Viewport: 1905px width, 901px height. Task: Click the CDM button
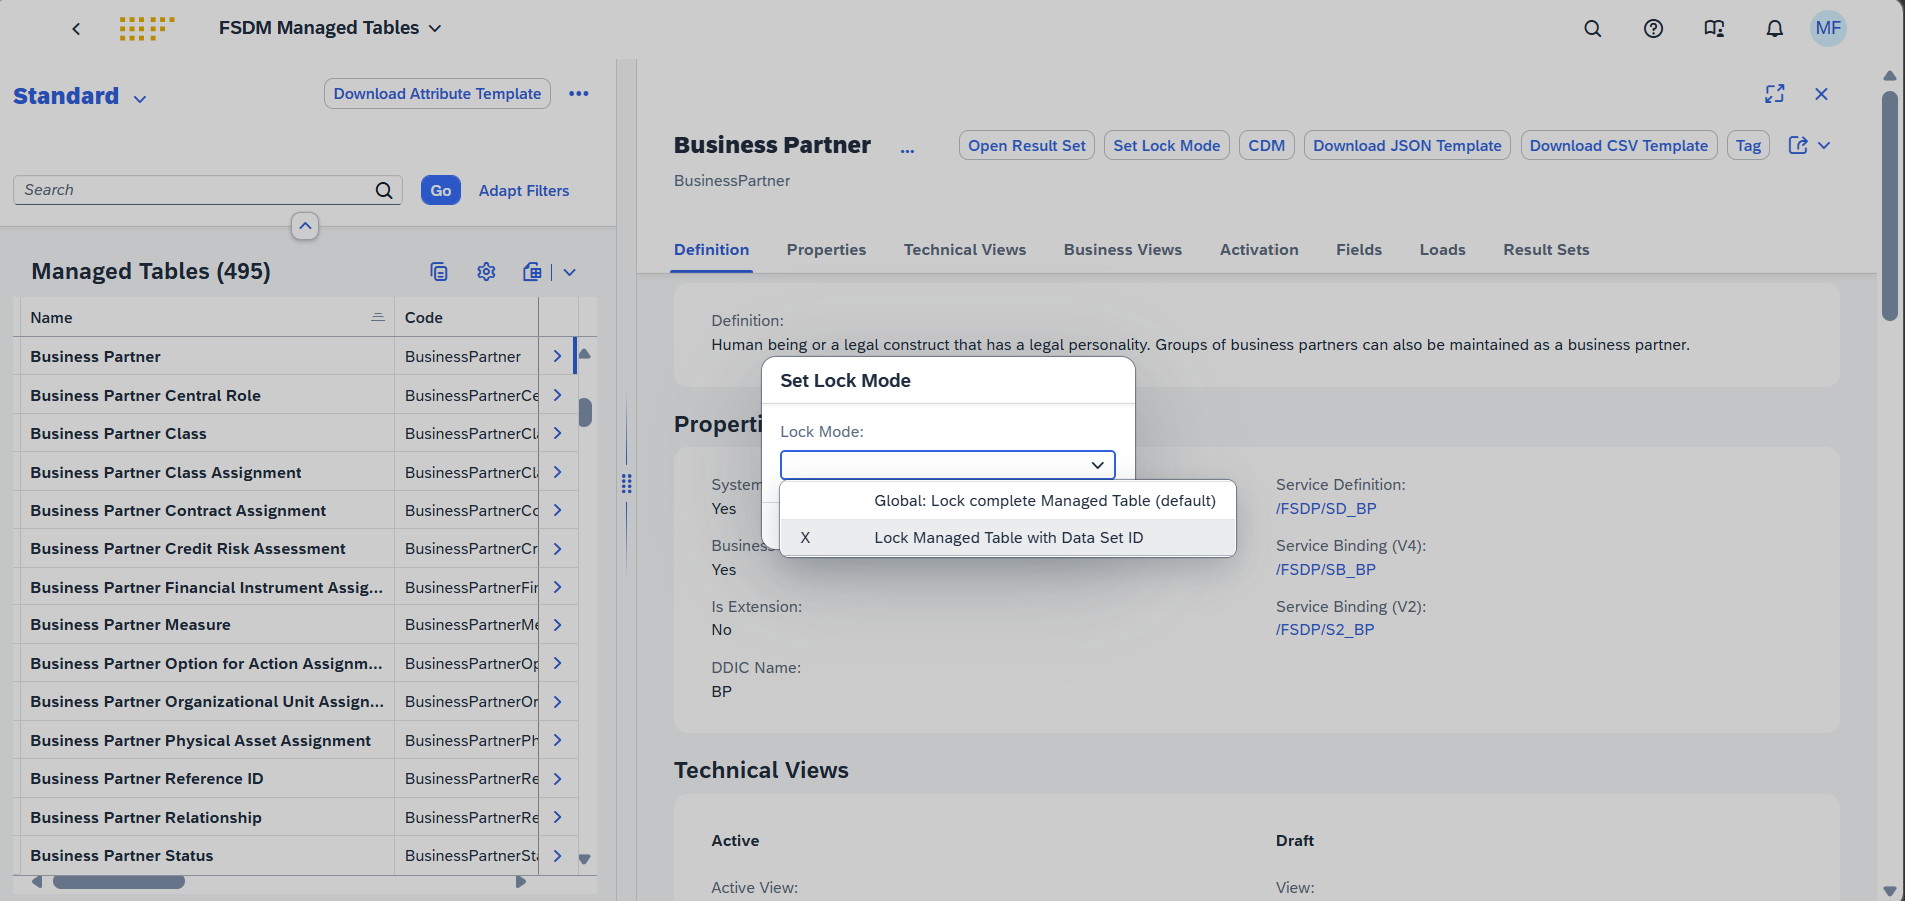[1267, 145]
